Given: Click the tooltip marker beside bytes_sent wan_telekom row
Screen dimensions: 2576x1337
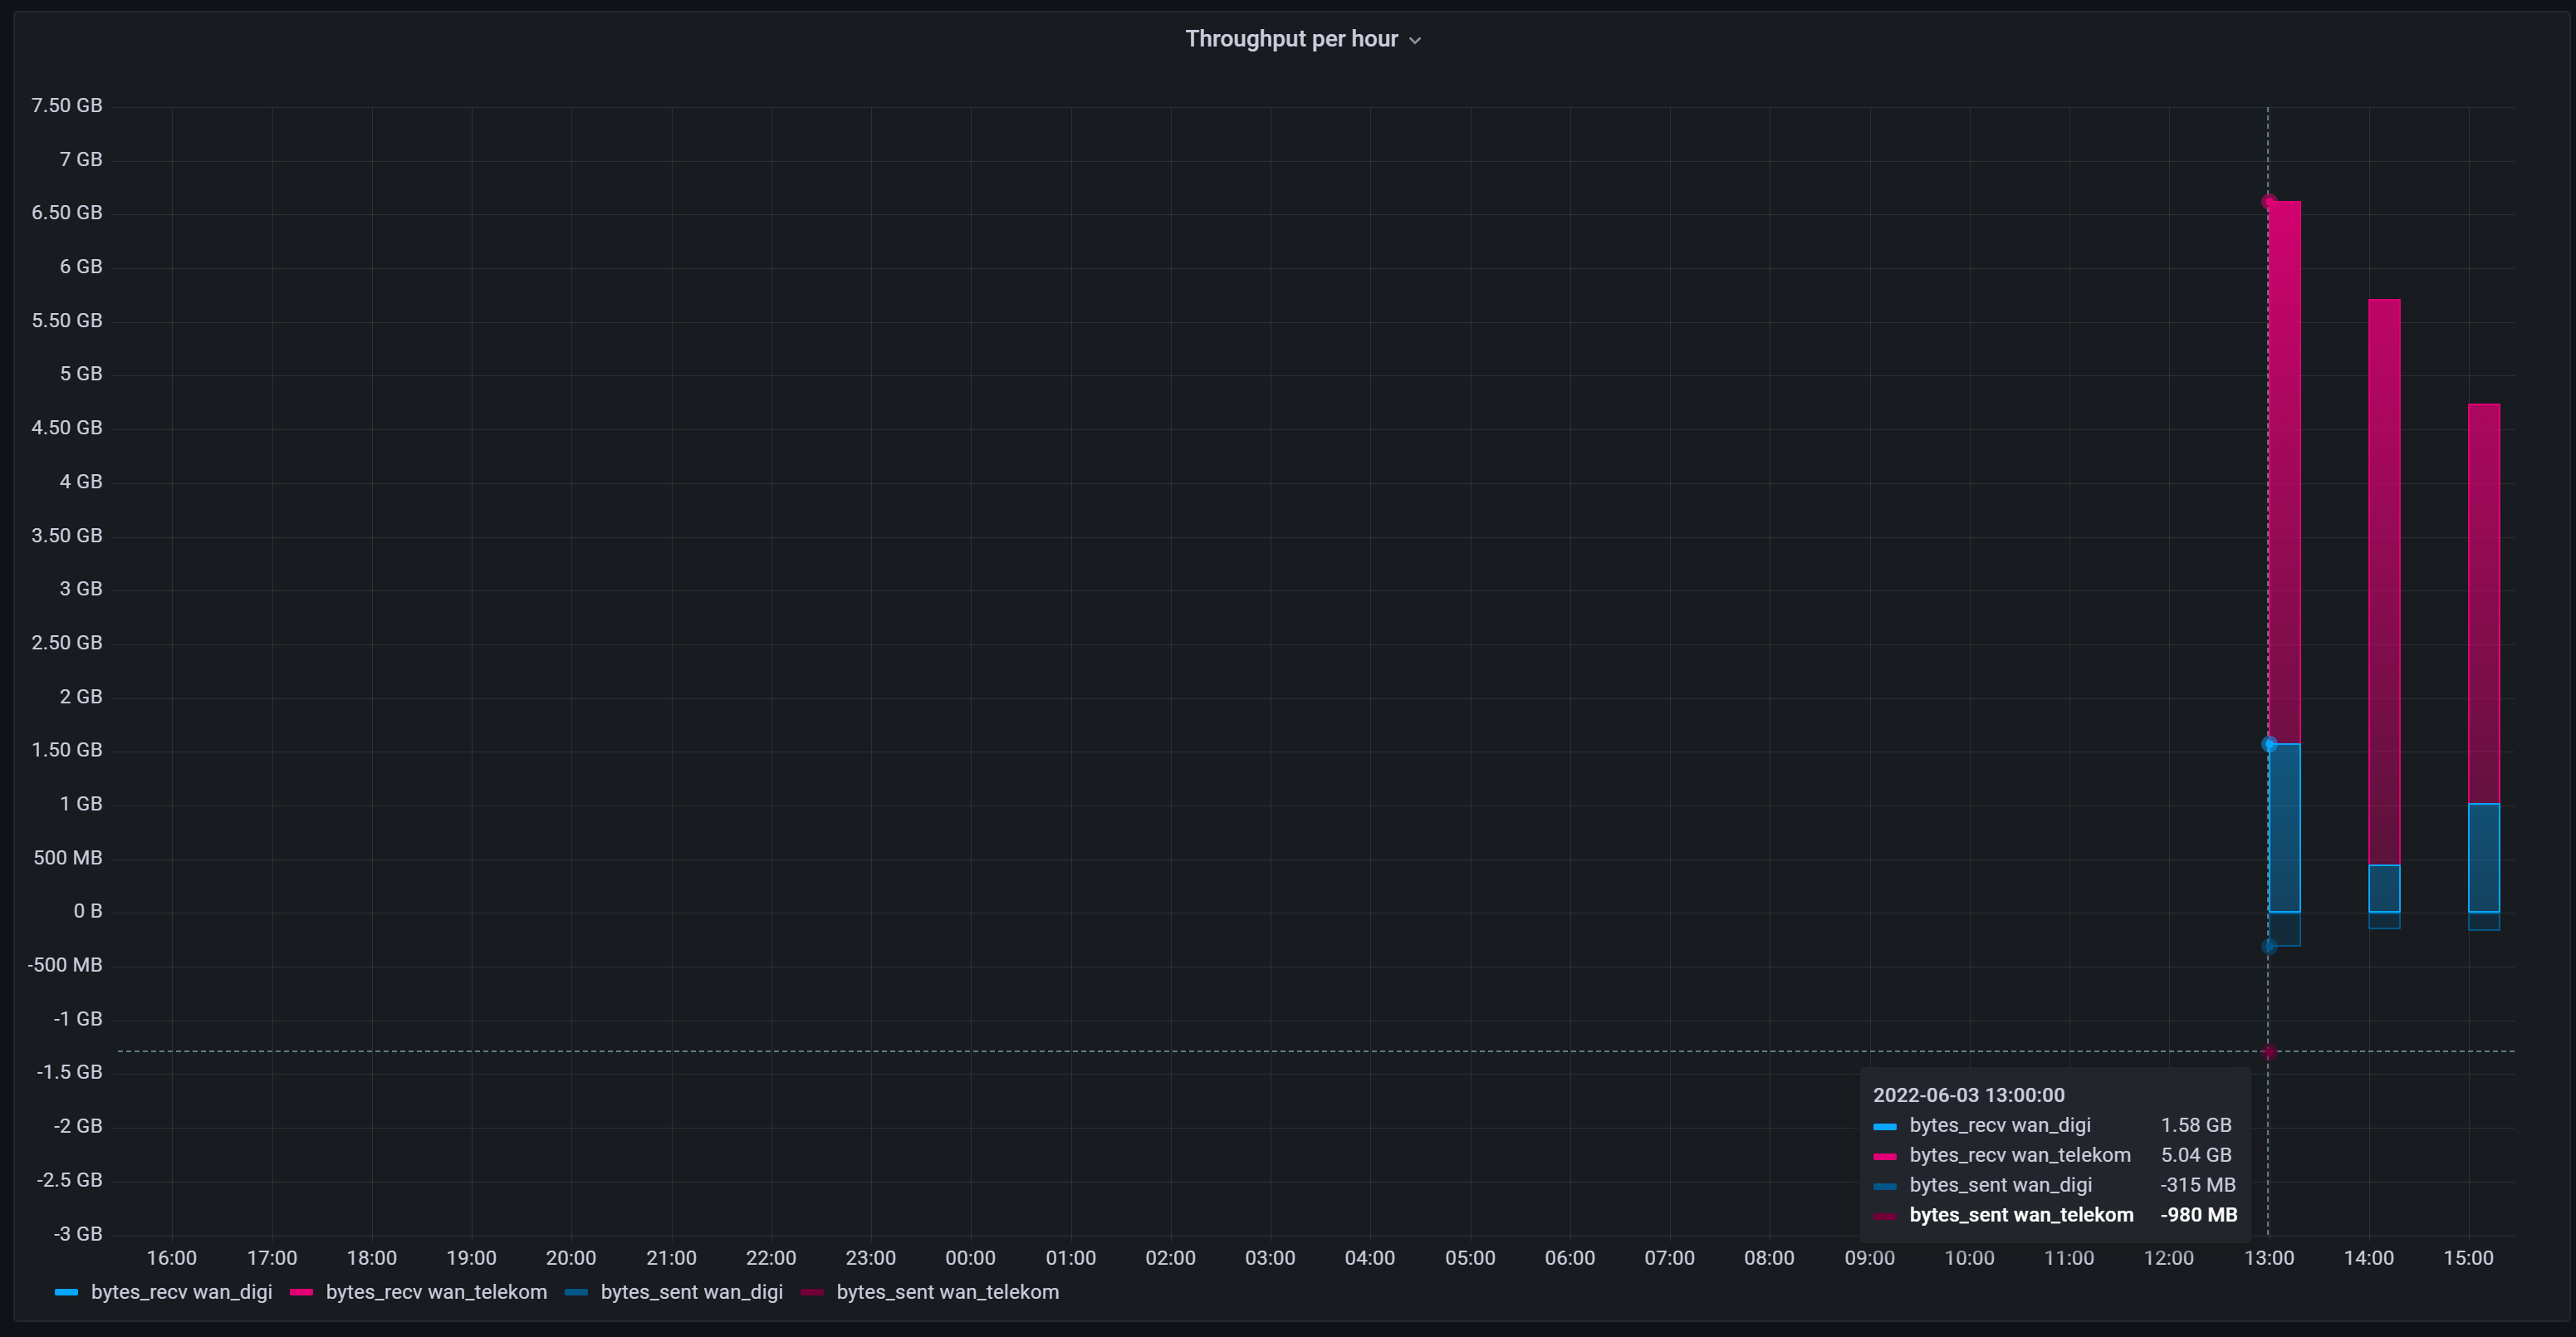Looking at the screenshot, I should [x=1886, y=1215].
